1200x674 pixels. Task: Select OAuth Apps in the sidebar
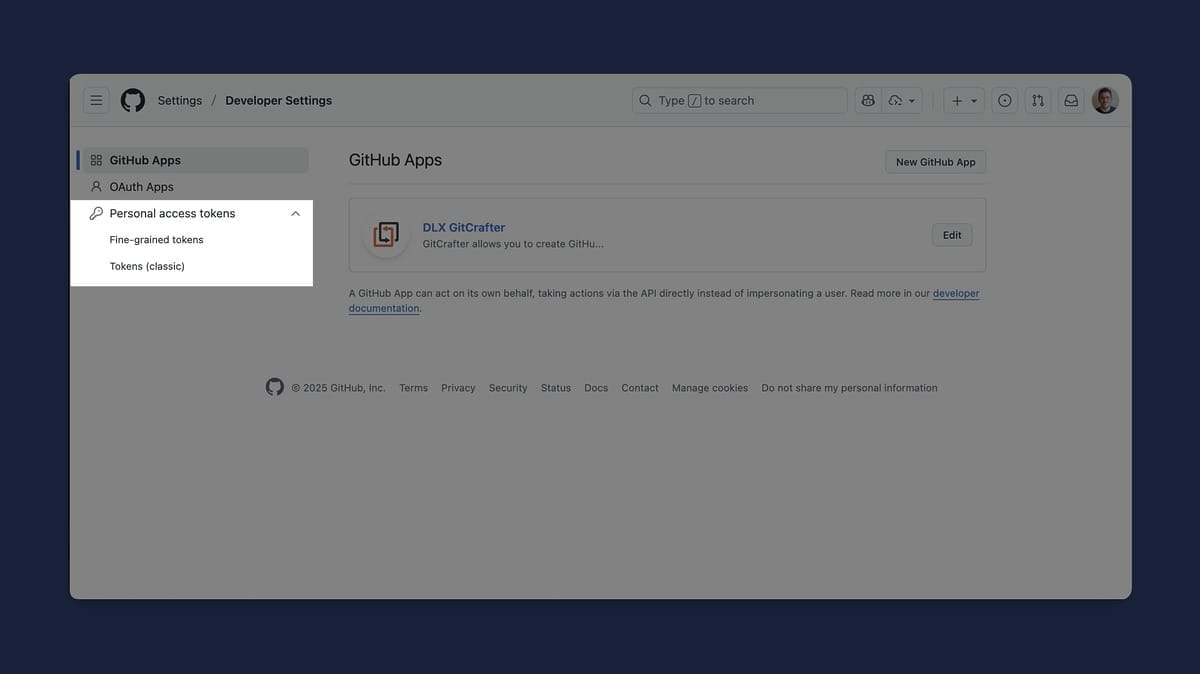click(141, 187)
